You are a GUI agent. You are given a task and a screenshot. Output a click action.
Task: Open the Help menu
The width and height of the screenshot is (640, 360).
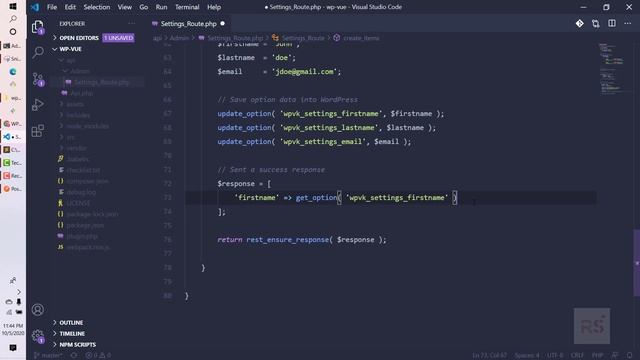[x=214, y=7]
